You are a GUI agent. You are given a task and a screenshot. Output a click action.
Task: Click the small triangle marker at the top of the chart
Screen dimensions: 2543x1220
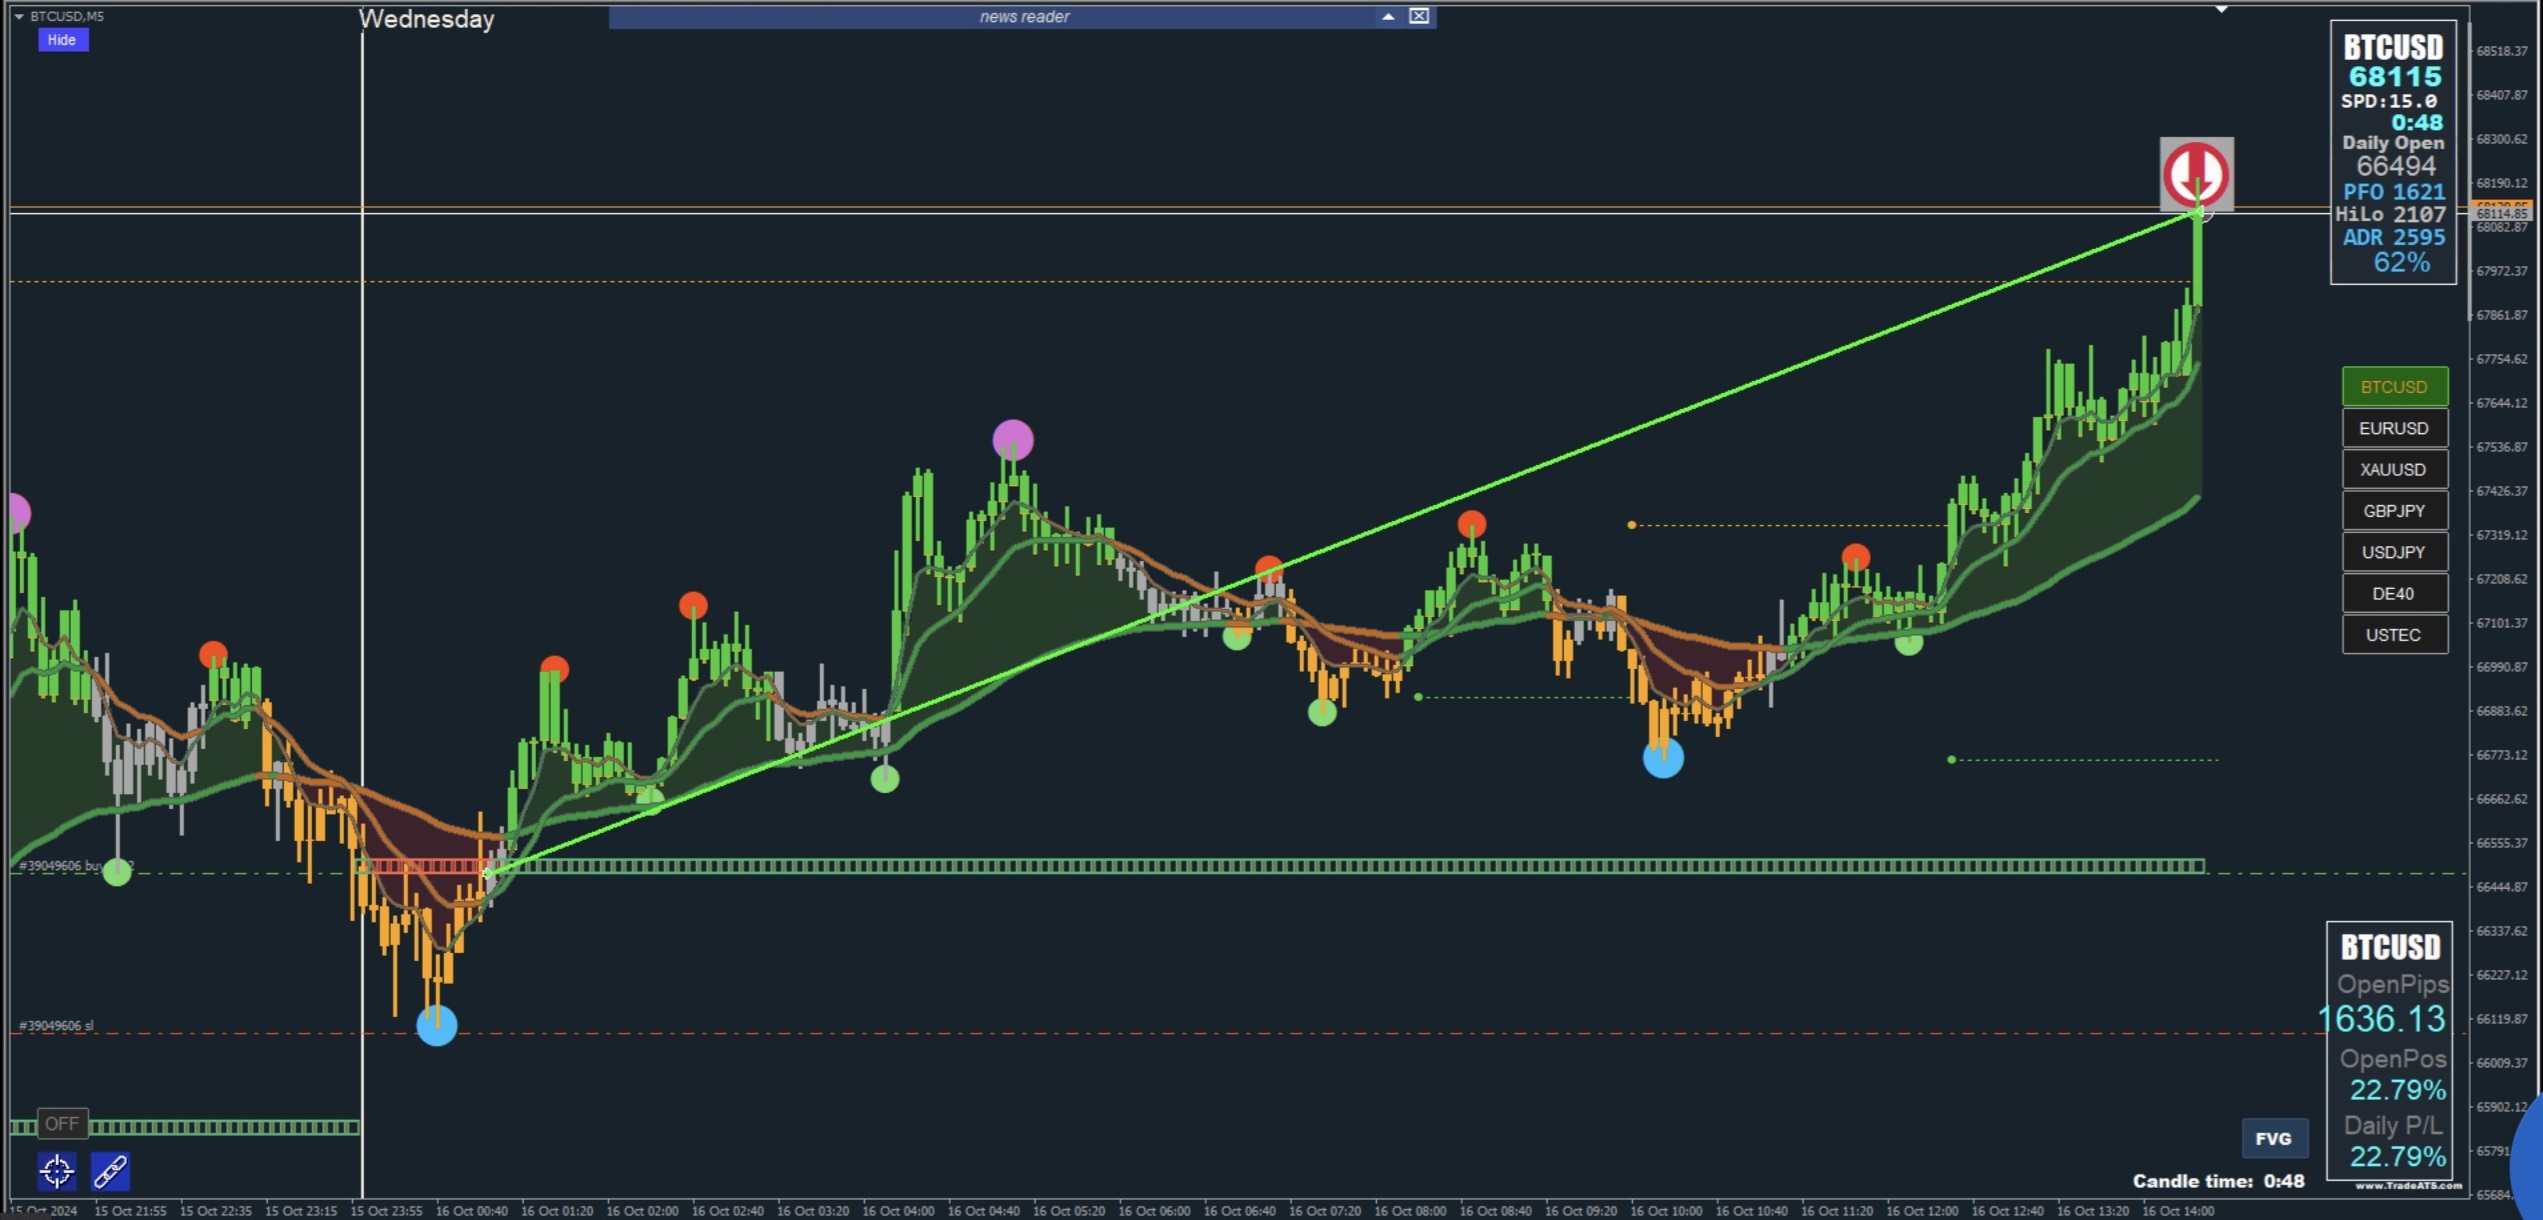pyautogui.click(x=2221, y=10)
